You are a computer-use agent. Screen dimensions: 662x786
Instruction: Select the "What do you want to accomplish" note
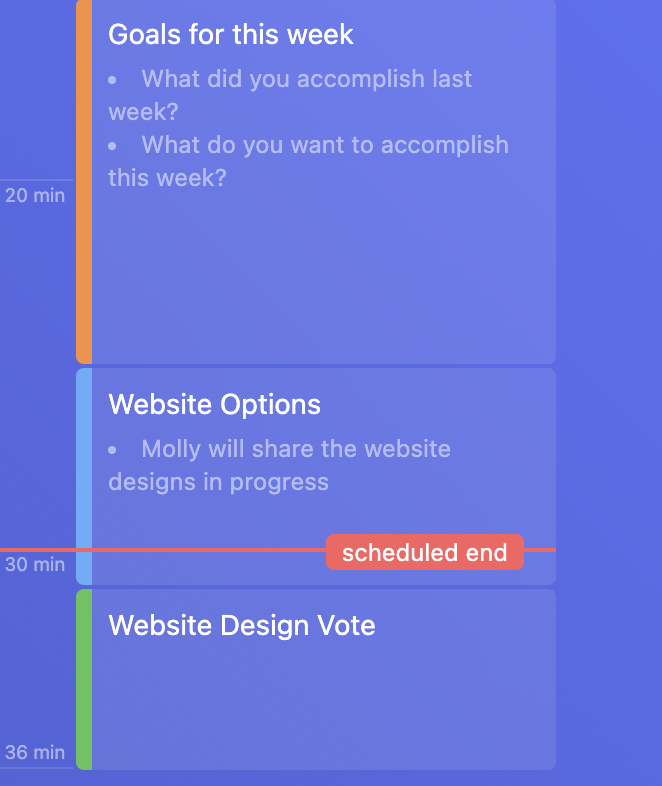[308, 161]
